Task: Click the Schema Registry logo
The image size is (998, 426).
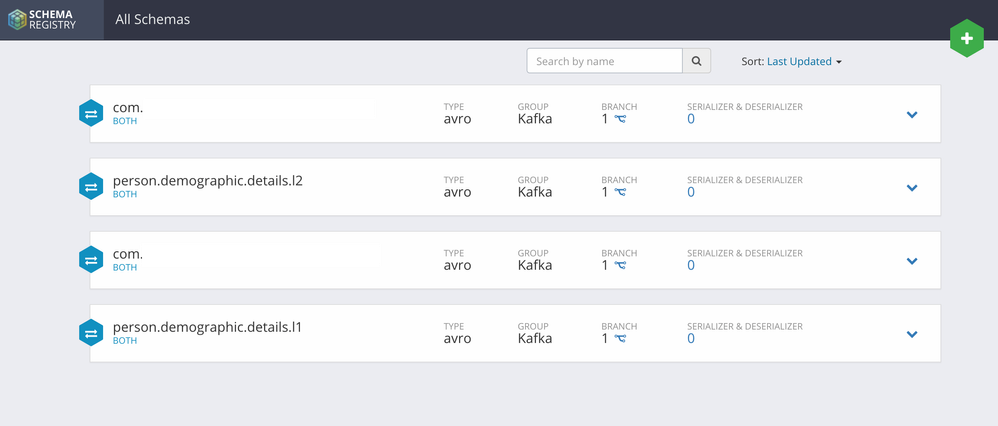Action: click(x=52, y=20)
